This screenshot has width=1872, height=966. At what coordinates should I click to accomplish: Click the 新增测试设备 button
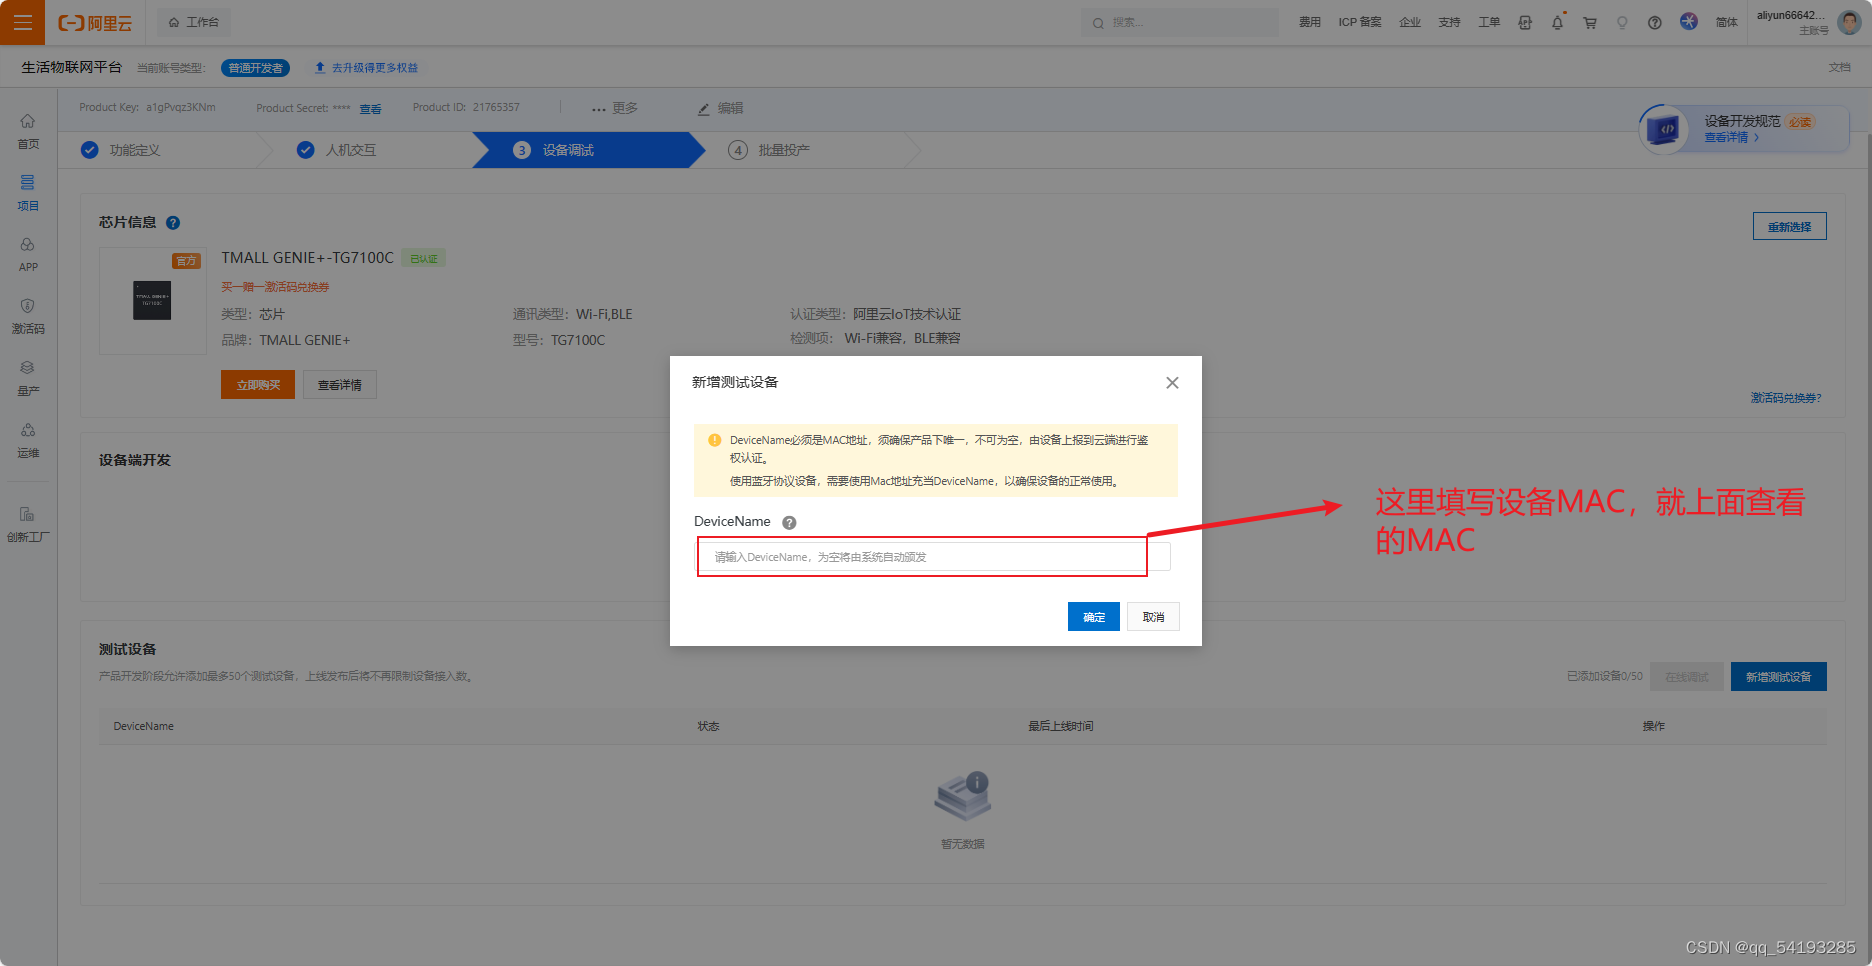pyautogui.click(x=1778, y=677)
